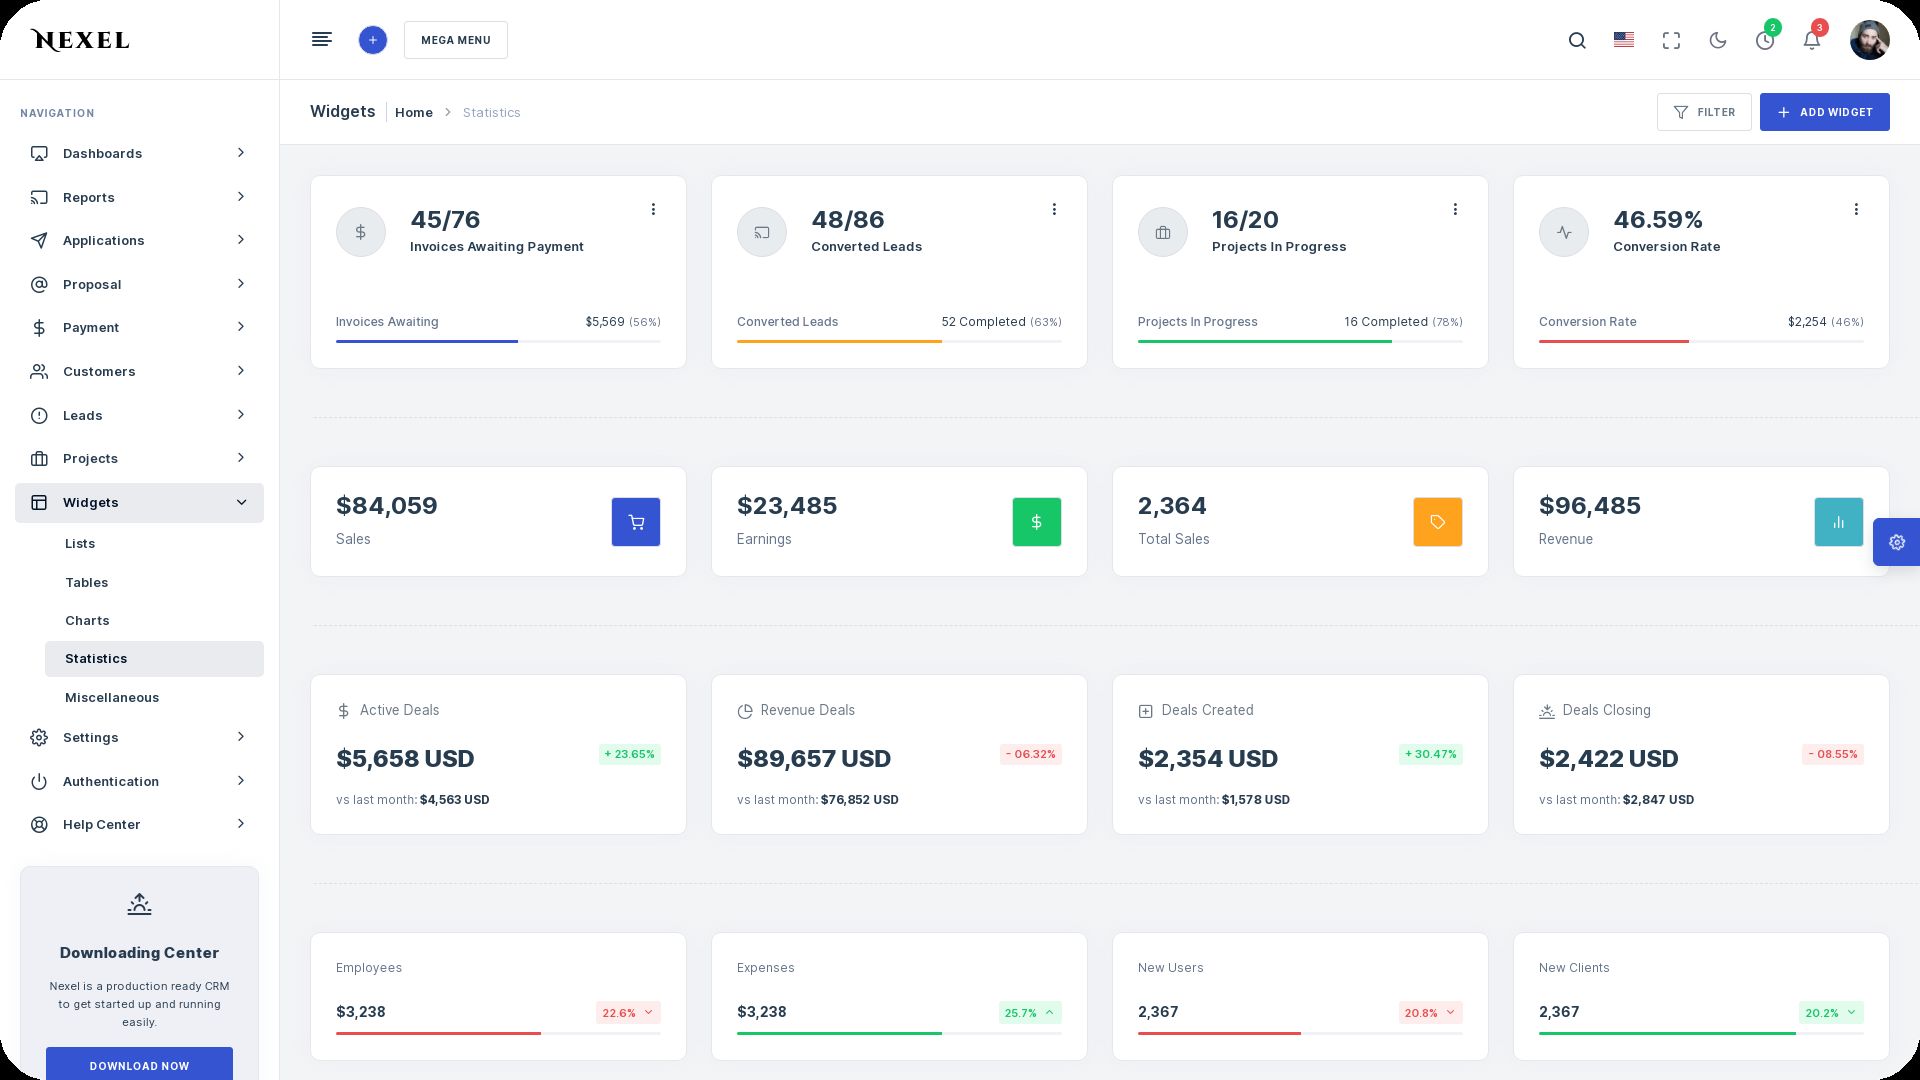This screenshot has height=1080, width=1920.
Task: Click the US flag language icon
Action: 1624,40
